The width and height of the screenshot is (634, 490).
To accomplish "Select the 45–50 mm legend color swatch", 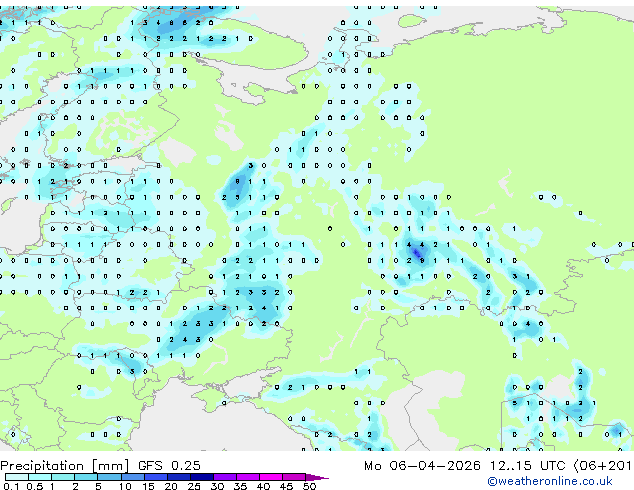I will [x=294, y=477].
